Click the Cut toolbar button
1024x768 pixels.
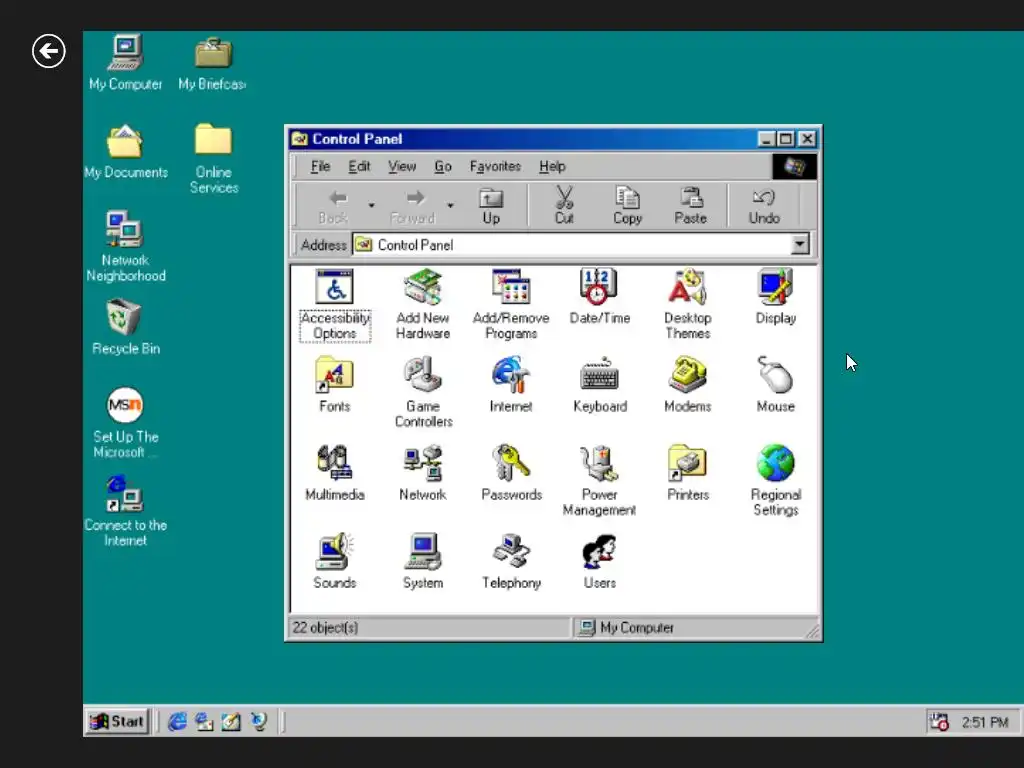[x=564, y=206]
